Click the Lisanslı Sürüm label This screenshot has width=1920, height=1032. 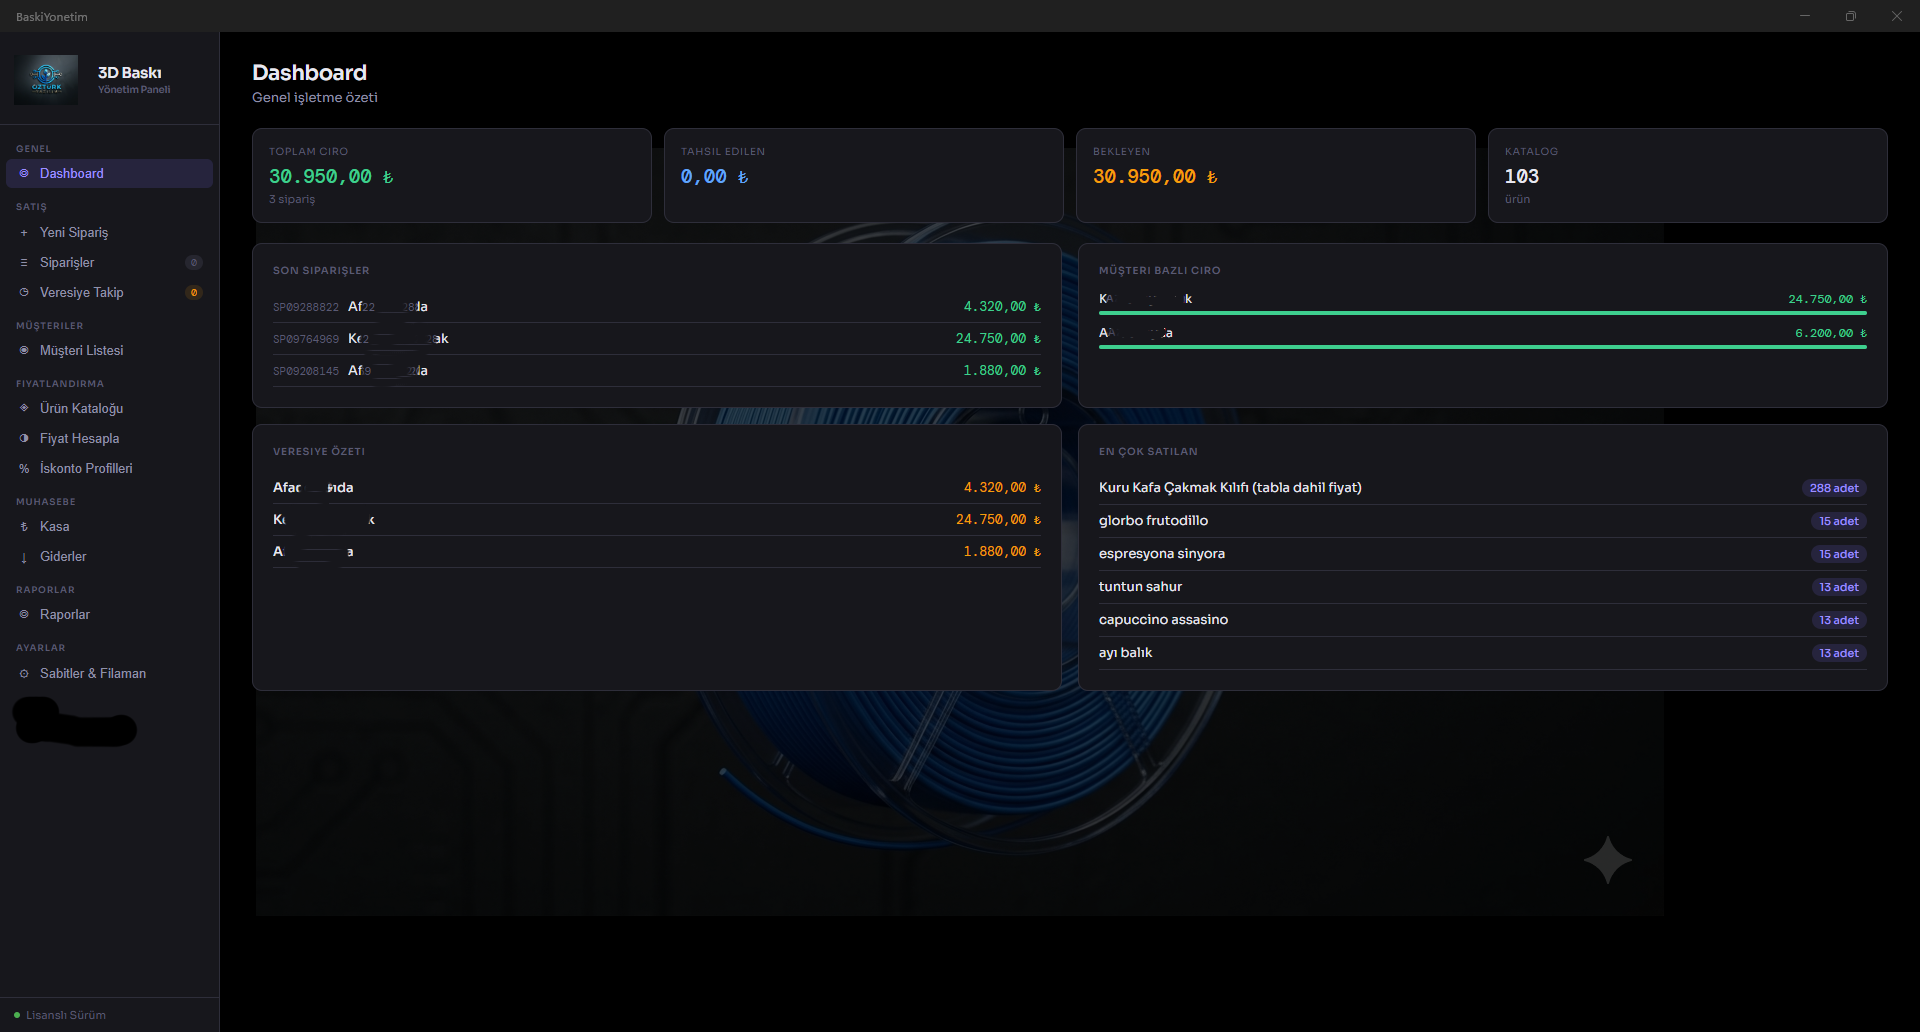pyautogui.click(x=66, y=1014)
